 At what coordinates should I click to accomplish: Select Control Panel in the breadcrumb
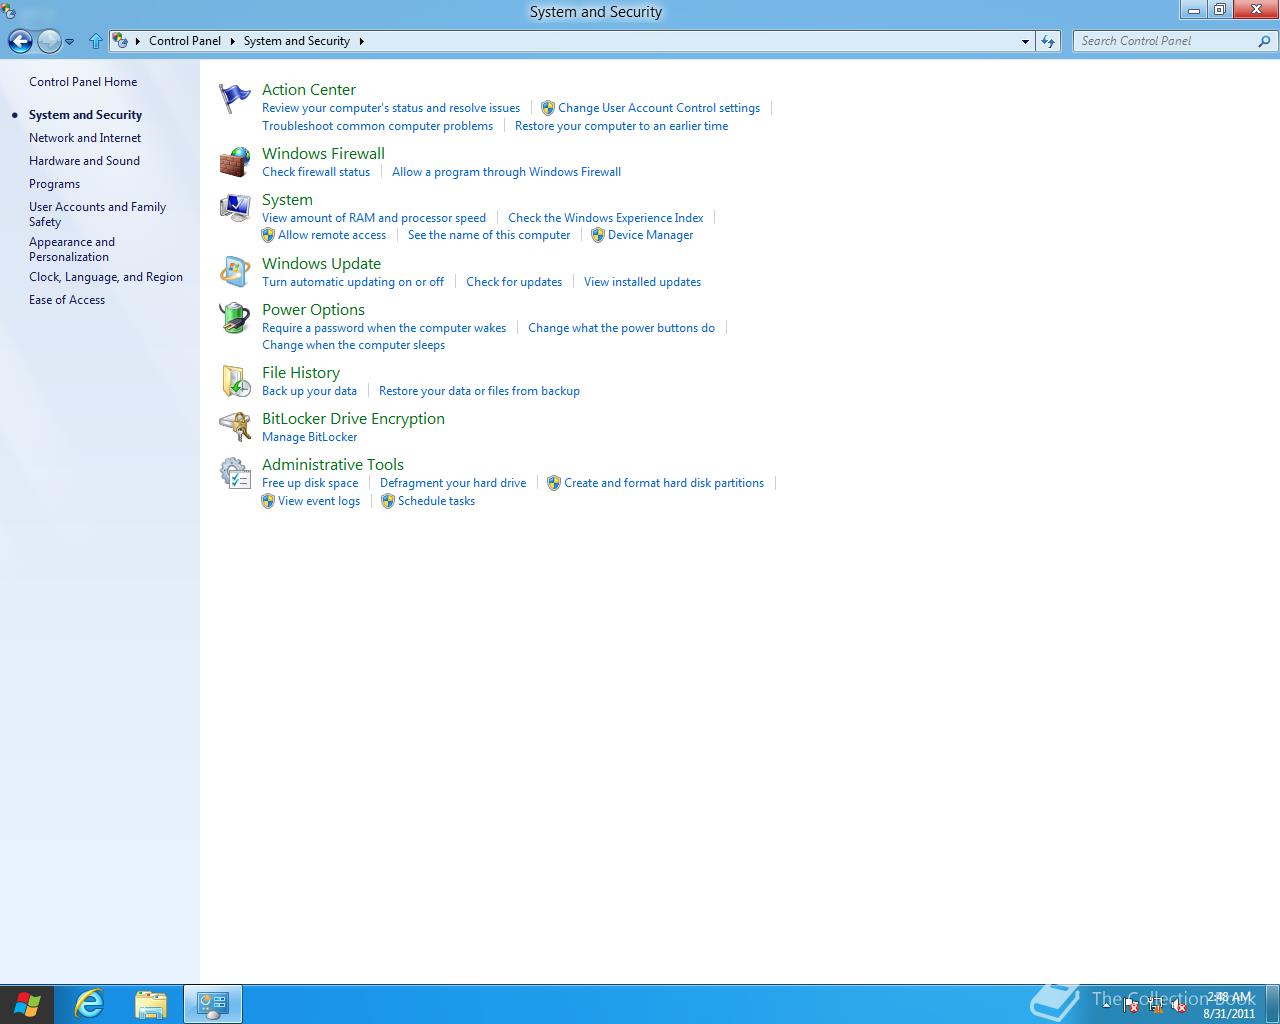(x=185, y=41)
